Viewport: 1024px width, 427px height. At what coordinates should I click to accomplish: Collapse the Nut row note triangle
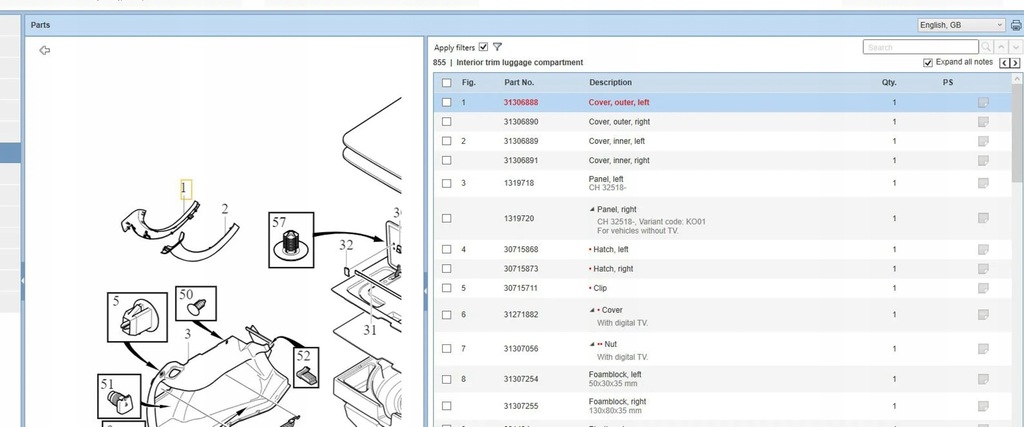pos(592,344)
